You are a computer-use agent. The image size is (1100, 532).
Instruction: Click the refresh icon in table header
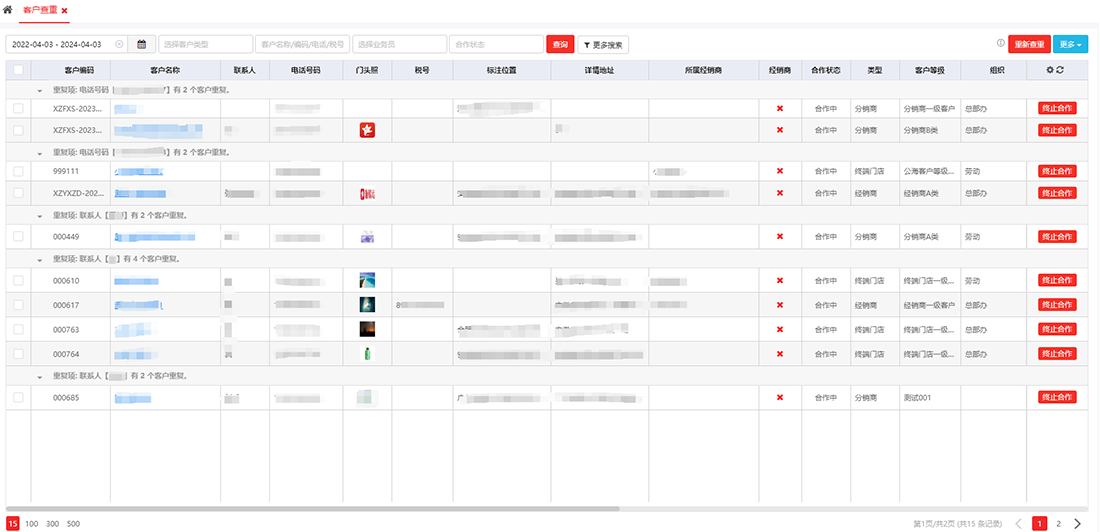point(1060,70)
